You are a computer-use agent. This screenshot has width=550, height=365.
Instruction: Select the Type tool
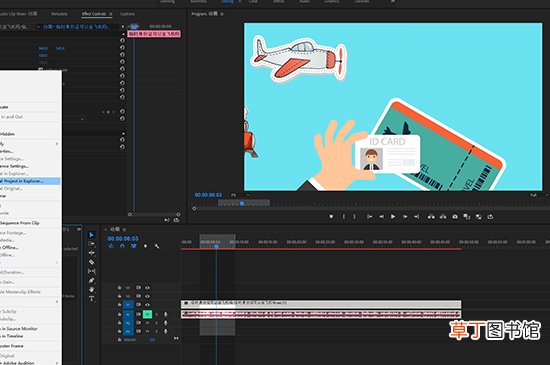92,299
